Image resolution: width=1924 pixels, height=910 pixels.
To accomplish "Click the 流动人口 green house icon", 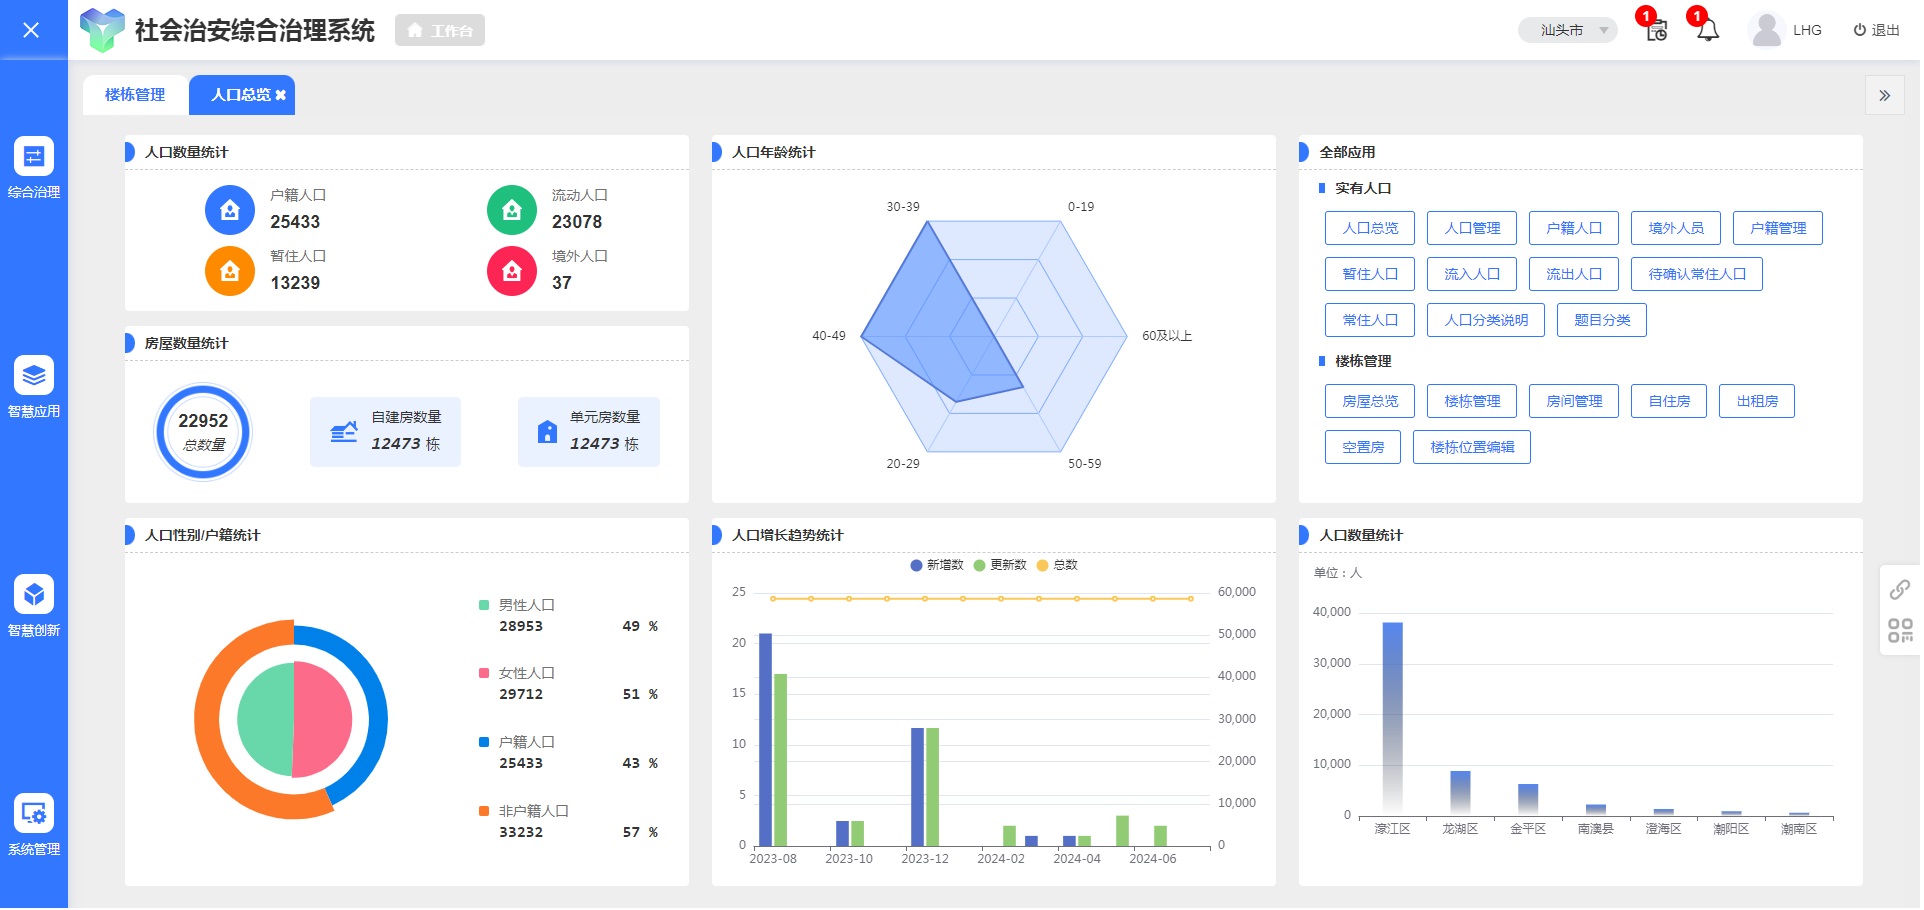I will pos(512,210).
